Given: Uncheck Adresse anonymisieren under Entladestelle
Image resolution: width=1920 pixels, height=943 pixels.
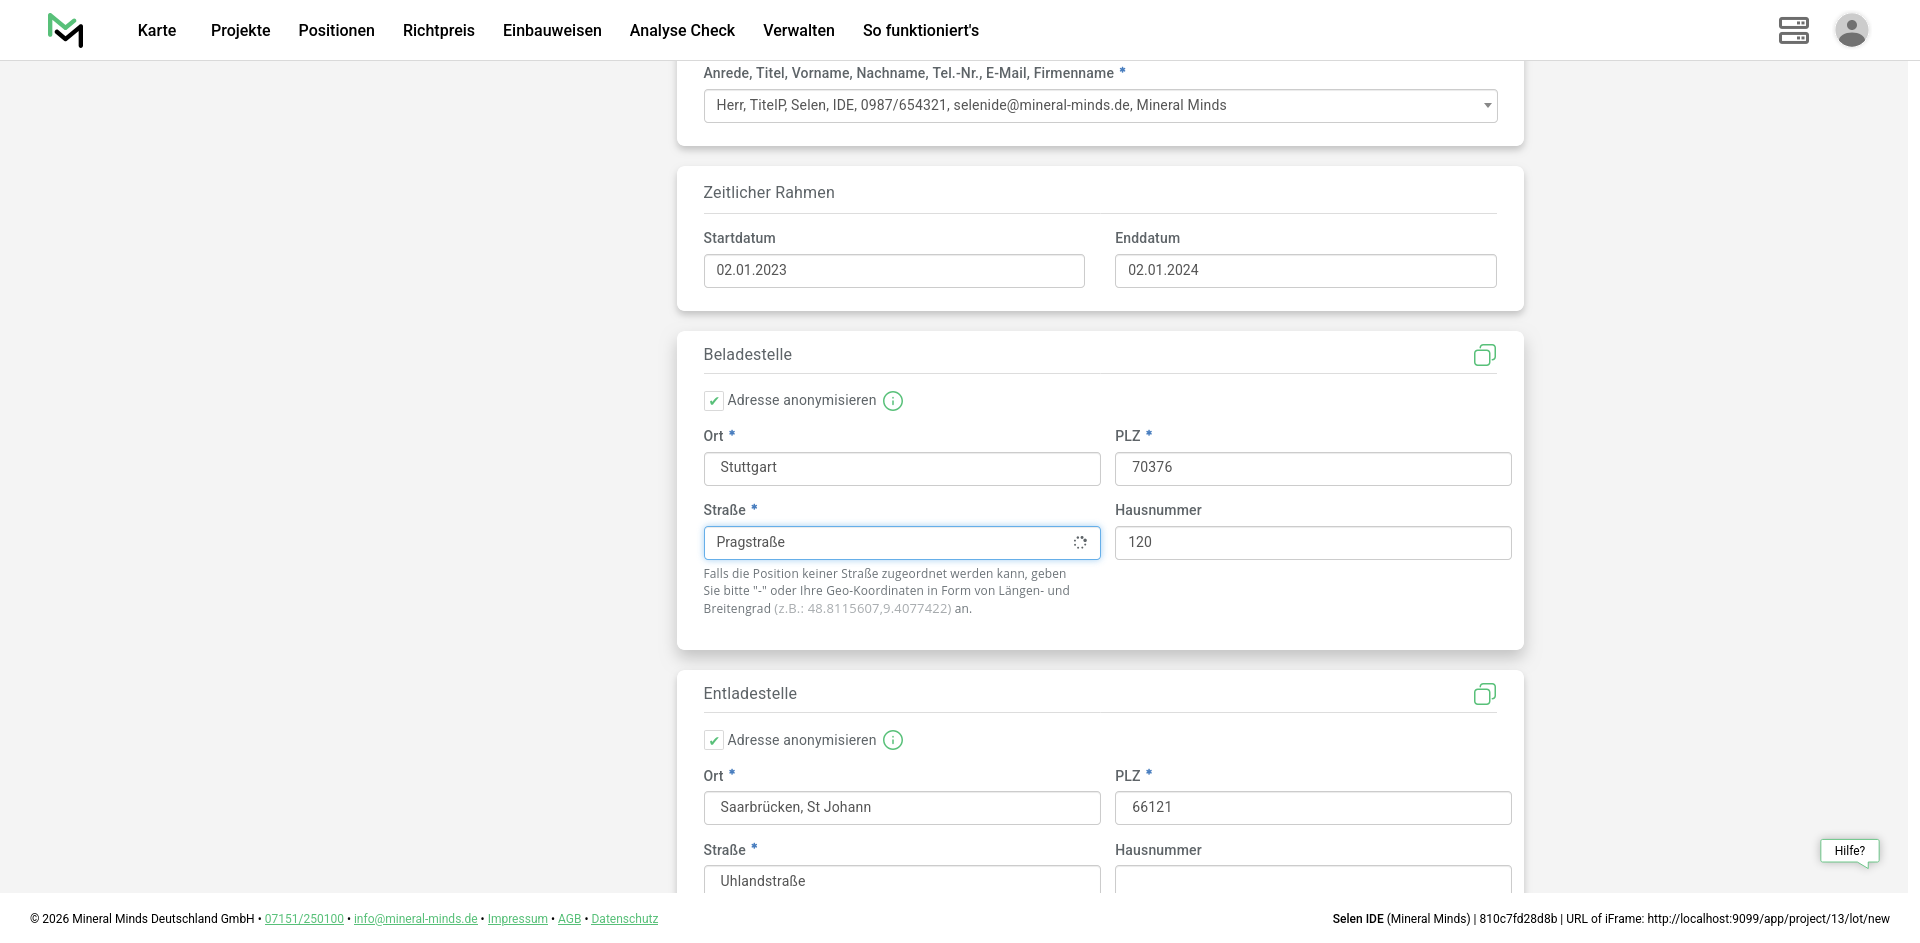Looking at the screenshot, I should 714,740.
